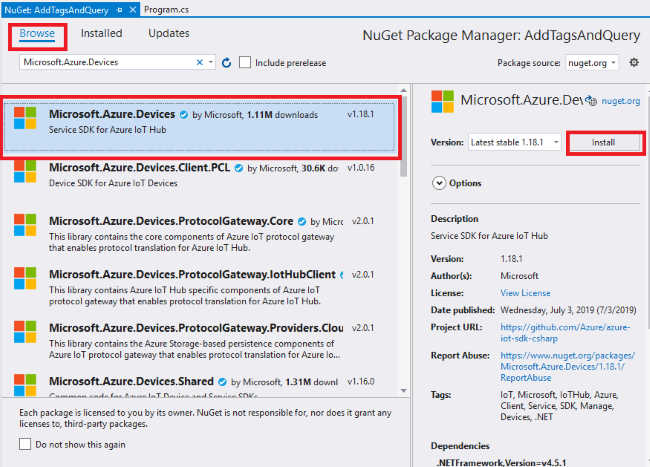
Task: Check Do not show this again
Action: coord(25,445)
